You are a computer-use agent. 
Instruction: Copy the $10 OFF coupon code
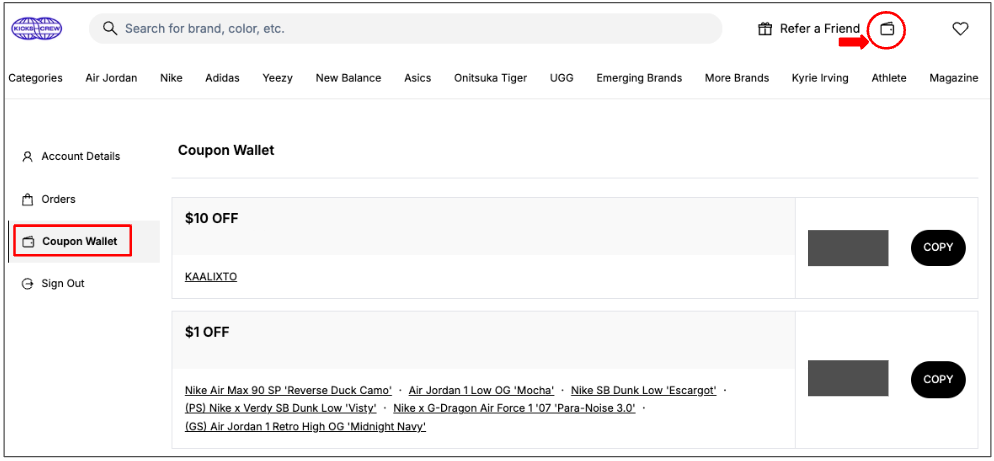coord(938,248)
